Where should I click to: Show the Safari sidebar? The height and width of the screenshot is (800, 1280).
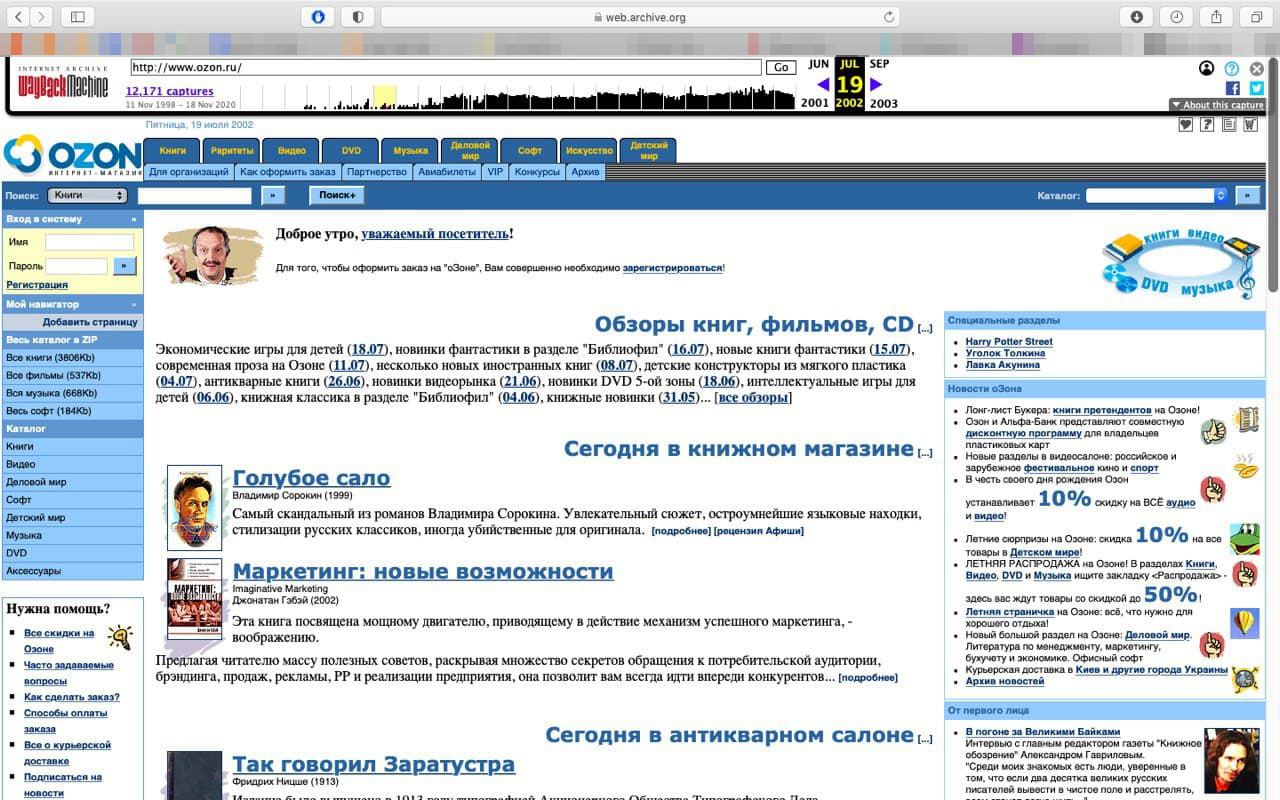tap(78, 17)
